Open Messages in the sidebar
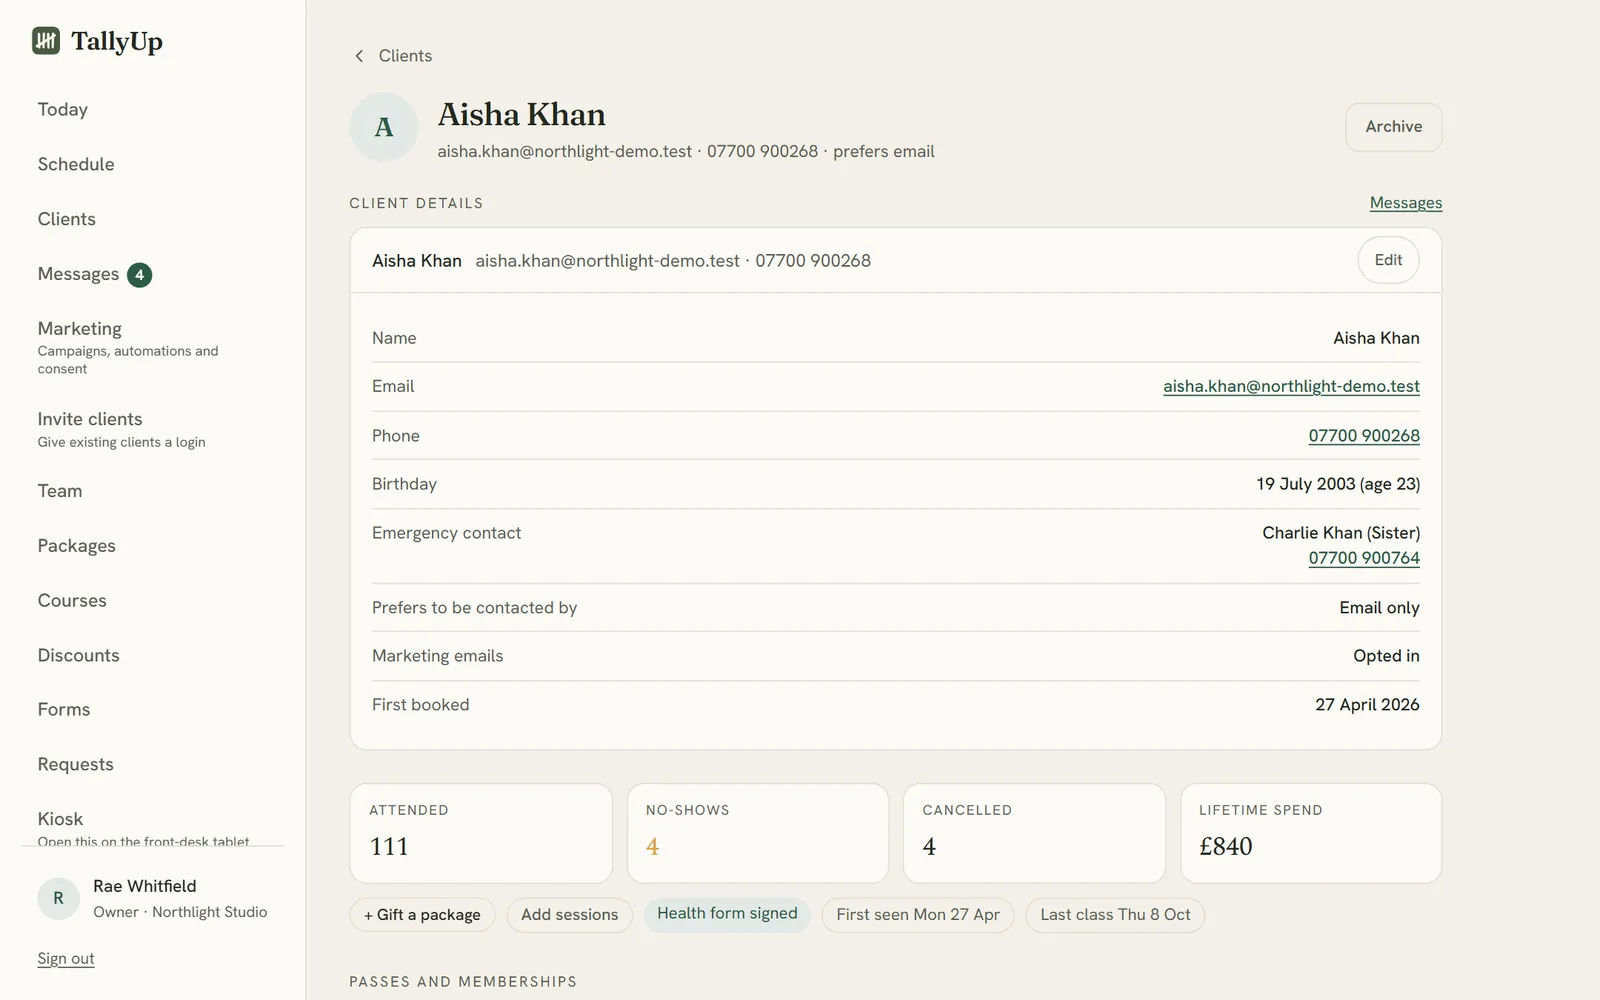The image size is (1600, 1000). 78,274
